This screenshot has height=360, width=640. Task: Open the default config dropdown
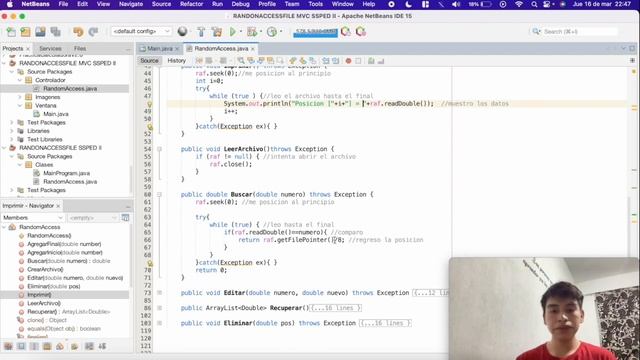point(141,31)
